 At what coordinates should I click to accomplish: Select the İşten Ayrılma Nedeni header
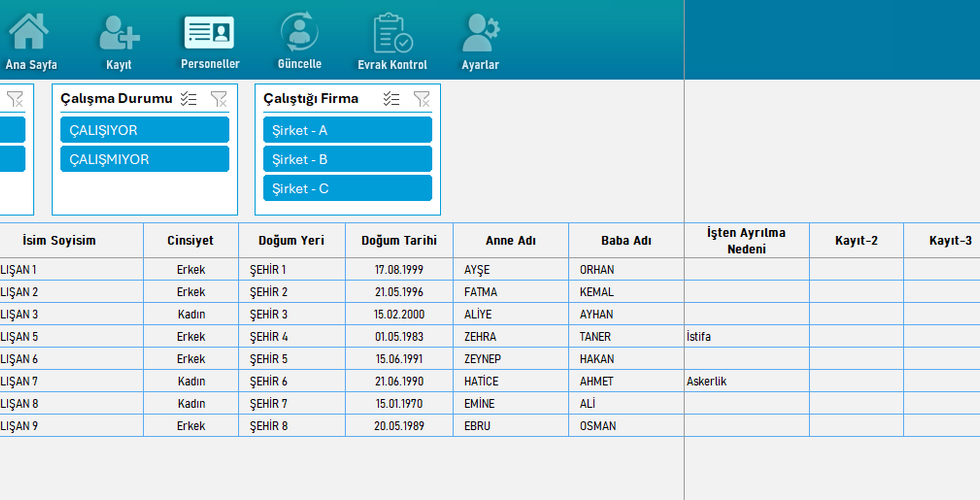(x=747, y=241)
